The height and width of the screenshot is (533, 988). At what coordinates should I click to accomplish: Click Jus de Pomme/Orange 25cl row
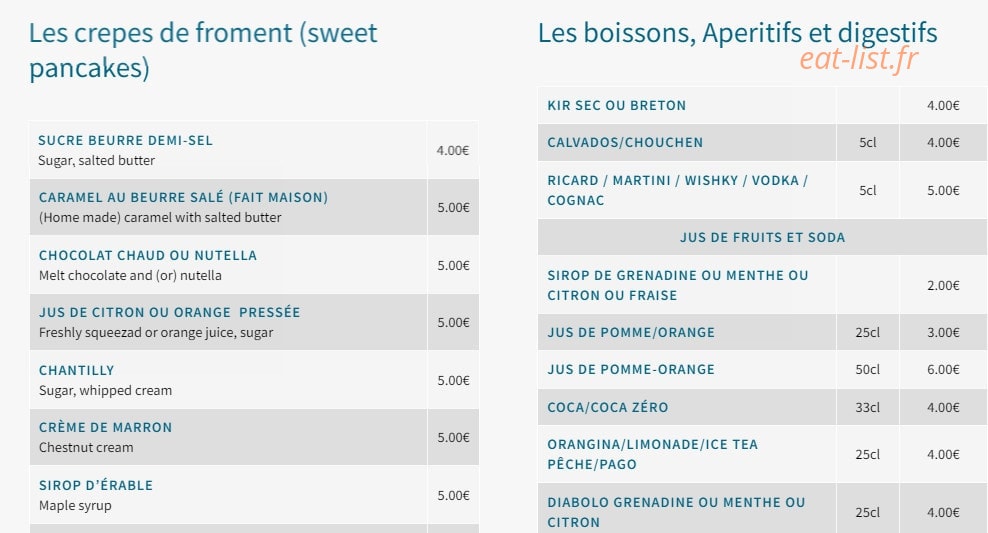762,332
